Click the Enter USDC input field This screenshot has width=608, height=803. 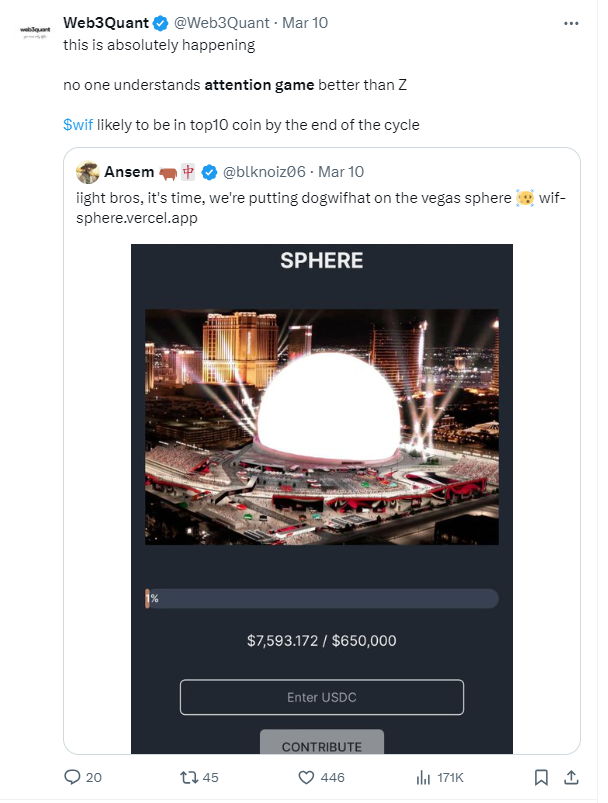pos(322,697)
